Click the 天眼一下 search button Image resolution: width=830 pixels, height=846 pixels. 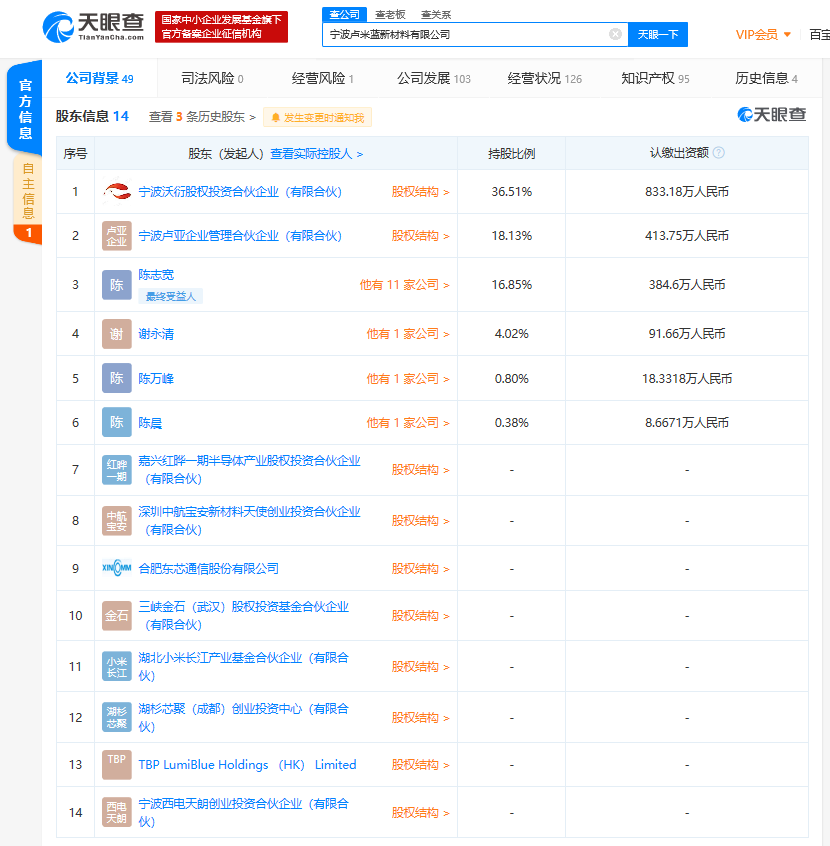[658, 34]
